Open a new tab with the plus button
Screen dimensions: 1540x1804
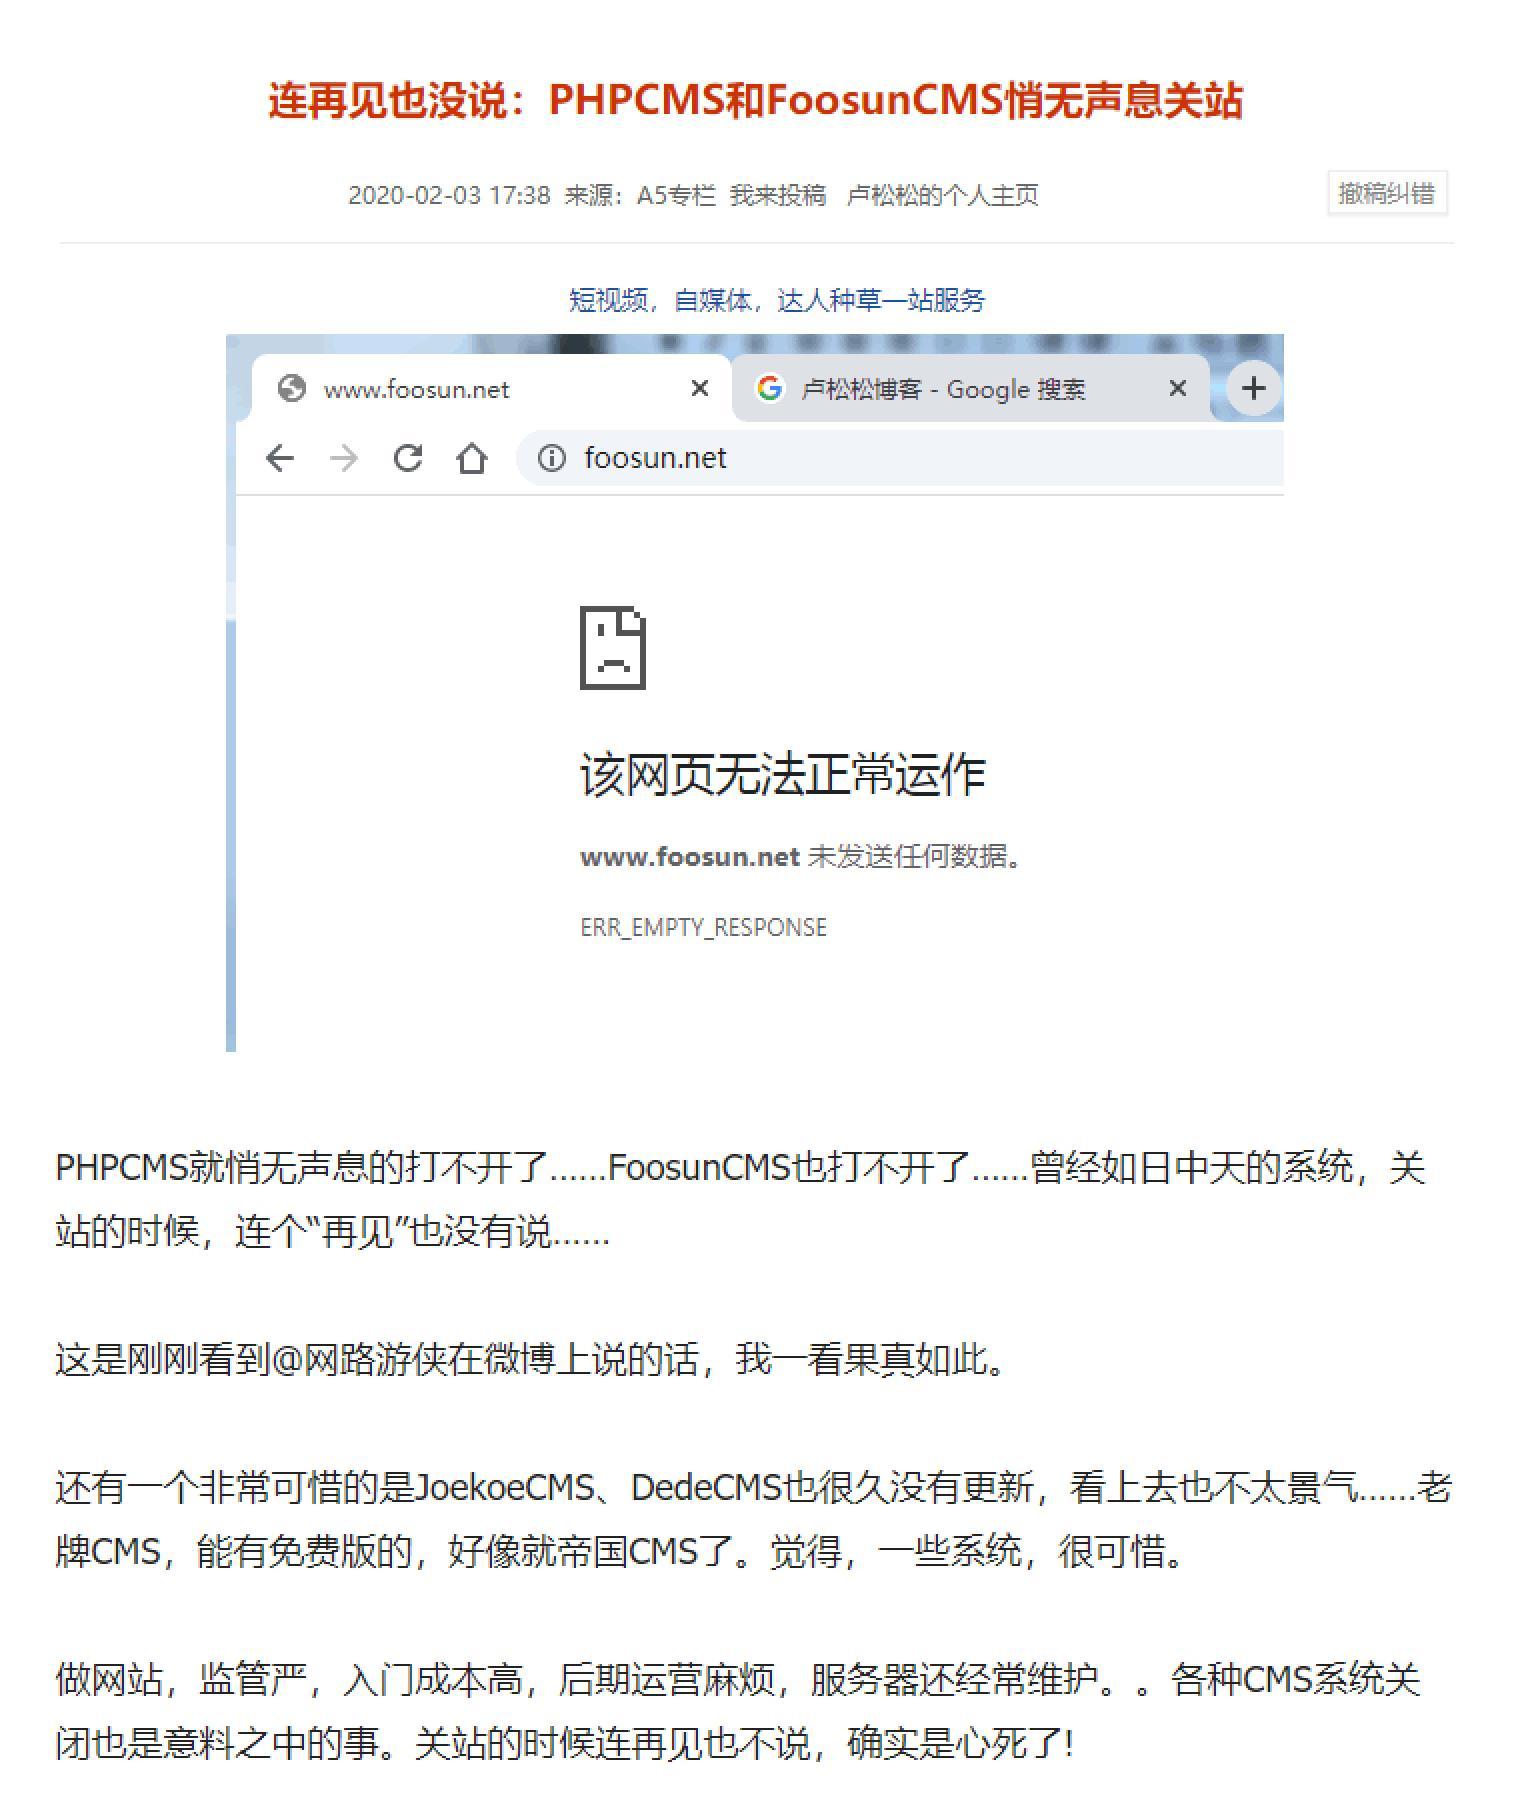pyautogui.click(x=1253, y=388)
